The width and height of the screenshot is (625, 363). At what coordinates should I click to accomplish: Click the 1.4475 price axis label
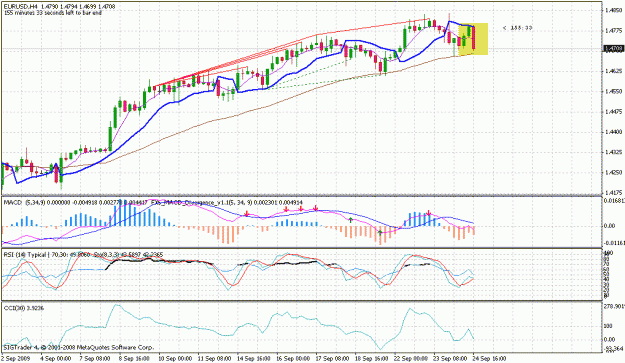[613, 111]
